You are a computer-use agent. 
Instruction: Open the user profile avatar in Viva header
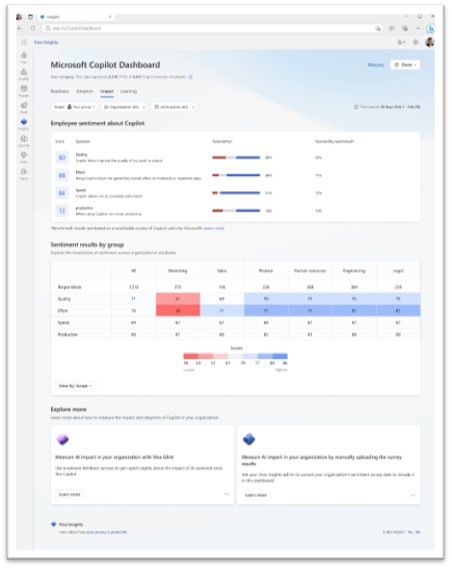[x=430, y=42]
